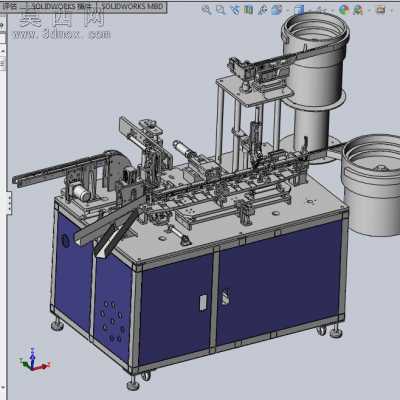Open the View Settings monitor icon
Screen dimensions: 400x400
click(x=381, y=10)
